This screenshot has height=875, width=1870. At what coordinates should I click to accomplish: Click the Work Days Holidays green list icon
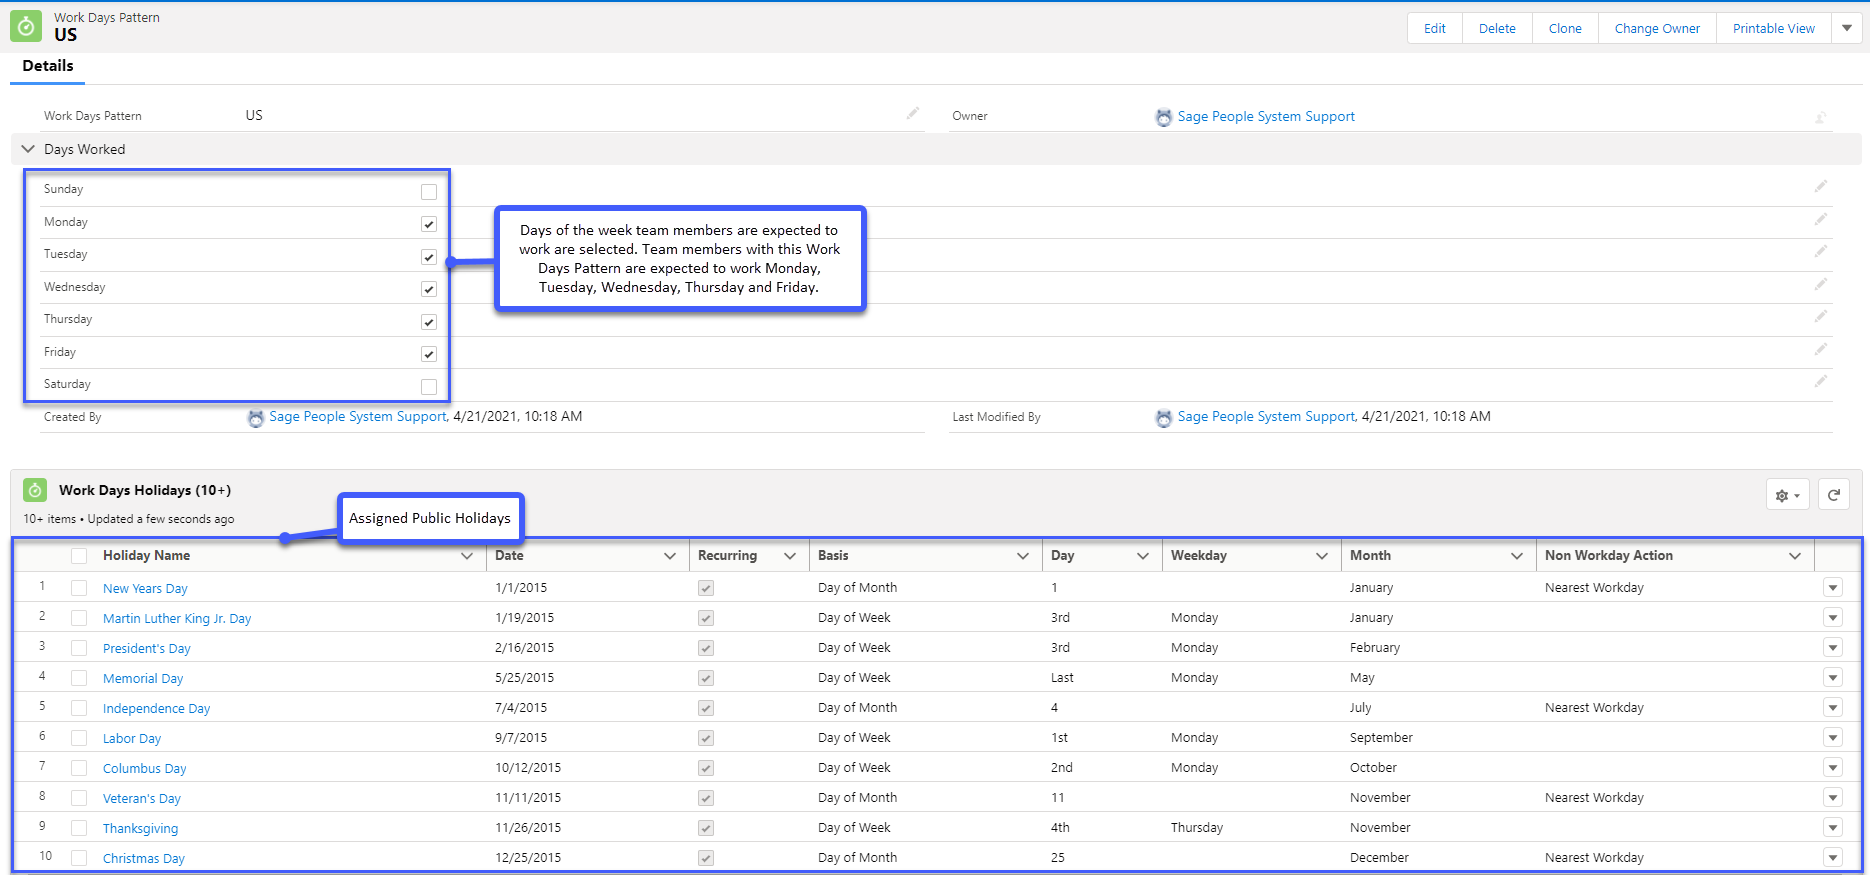[x=35, y=490]
